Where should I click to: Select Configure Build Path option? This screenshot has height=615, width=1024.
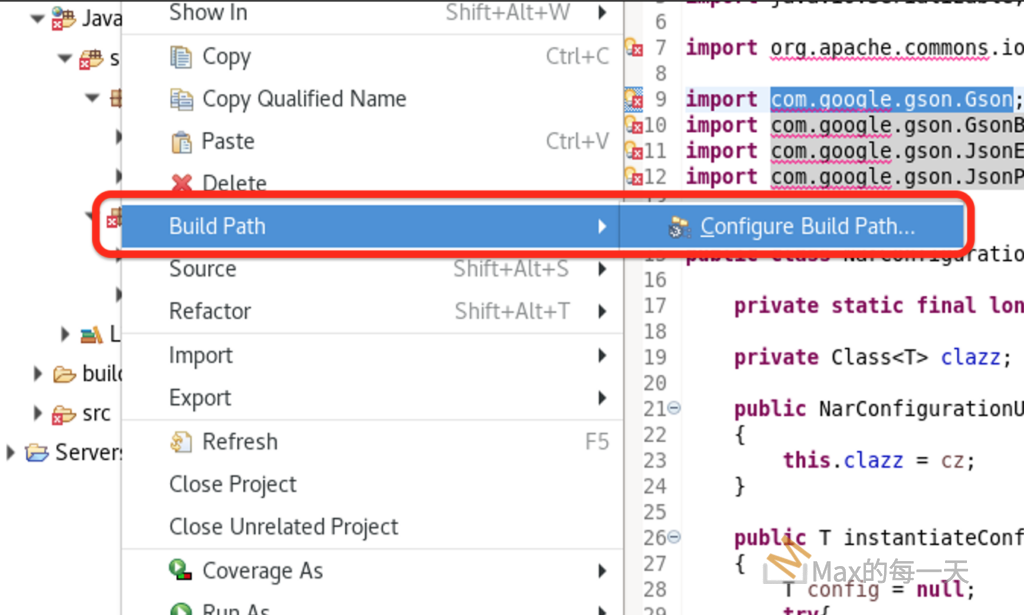pyautogui.click(x=807, y=227)
